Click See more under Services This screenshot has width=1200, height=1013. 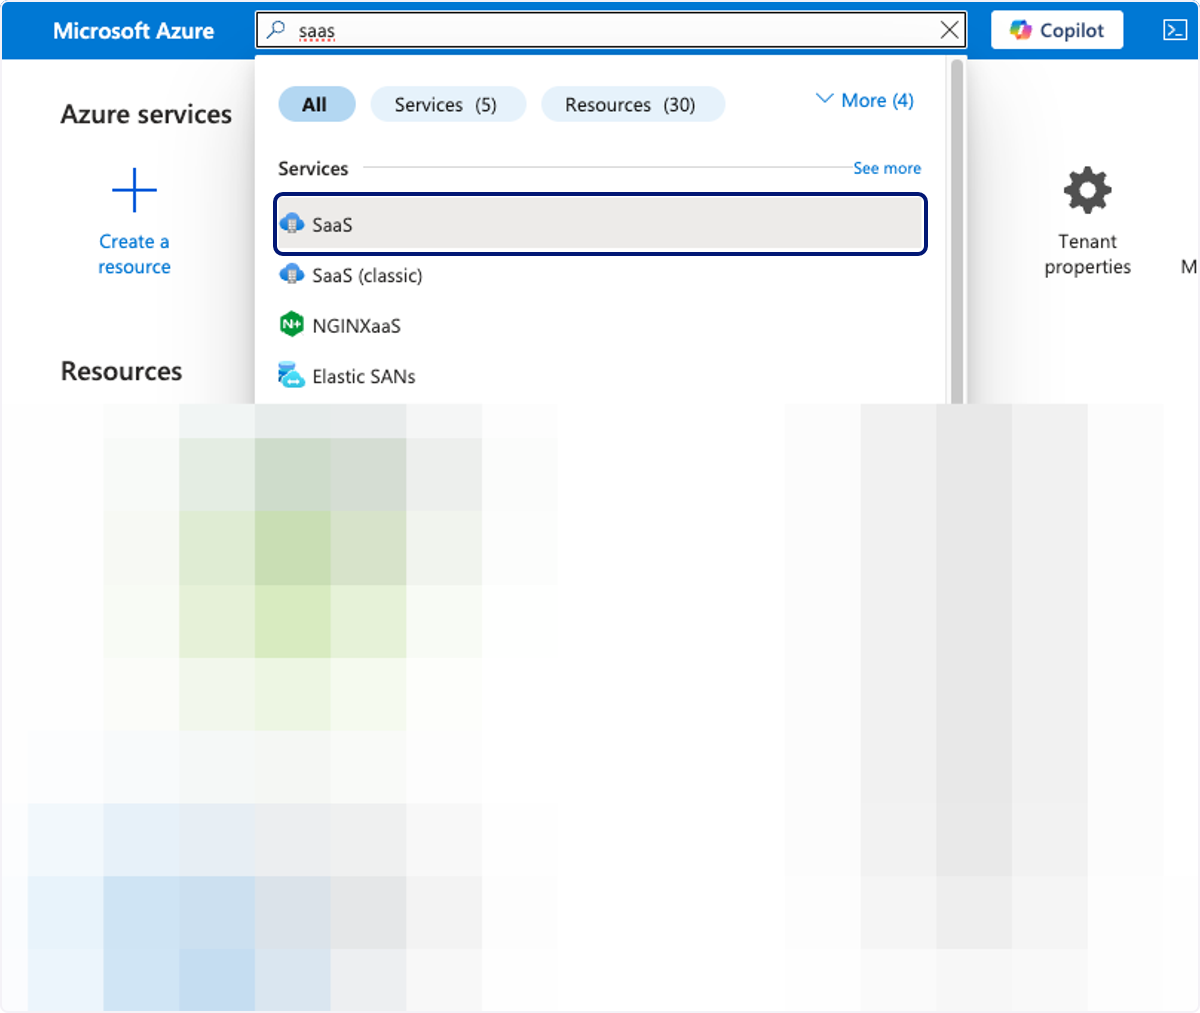(887, 168)
